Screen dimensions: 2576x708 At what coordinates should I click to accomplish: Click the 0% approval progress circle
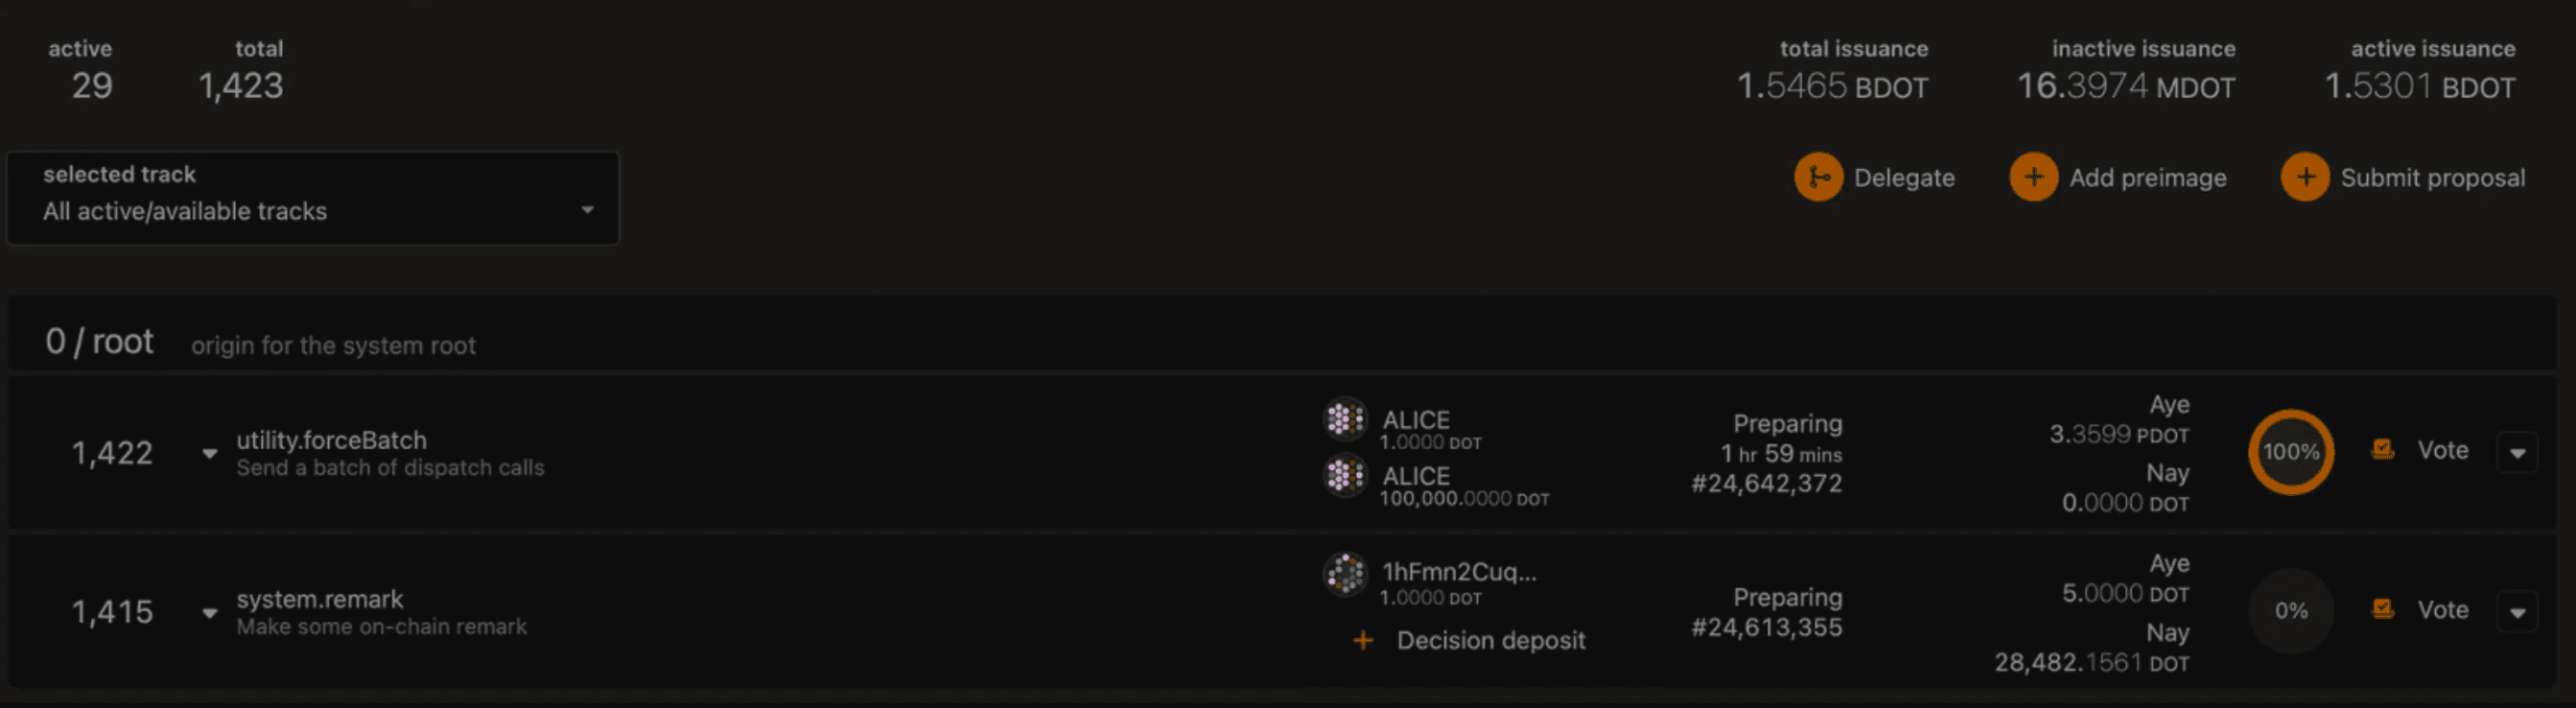(2291, 611)
